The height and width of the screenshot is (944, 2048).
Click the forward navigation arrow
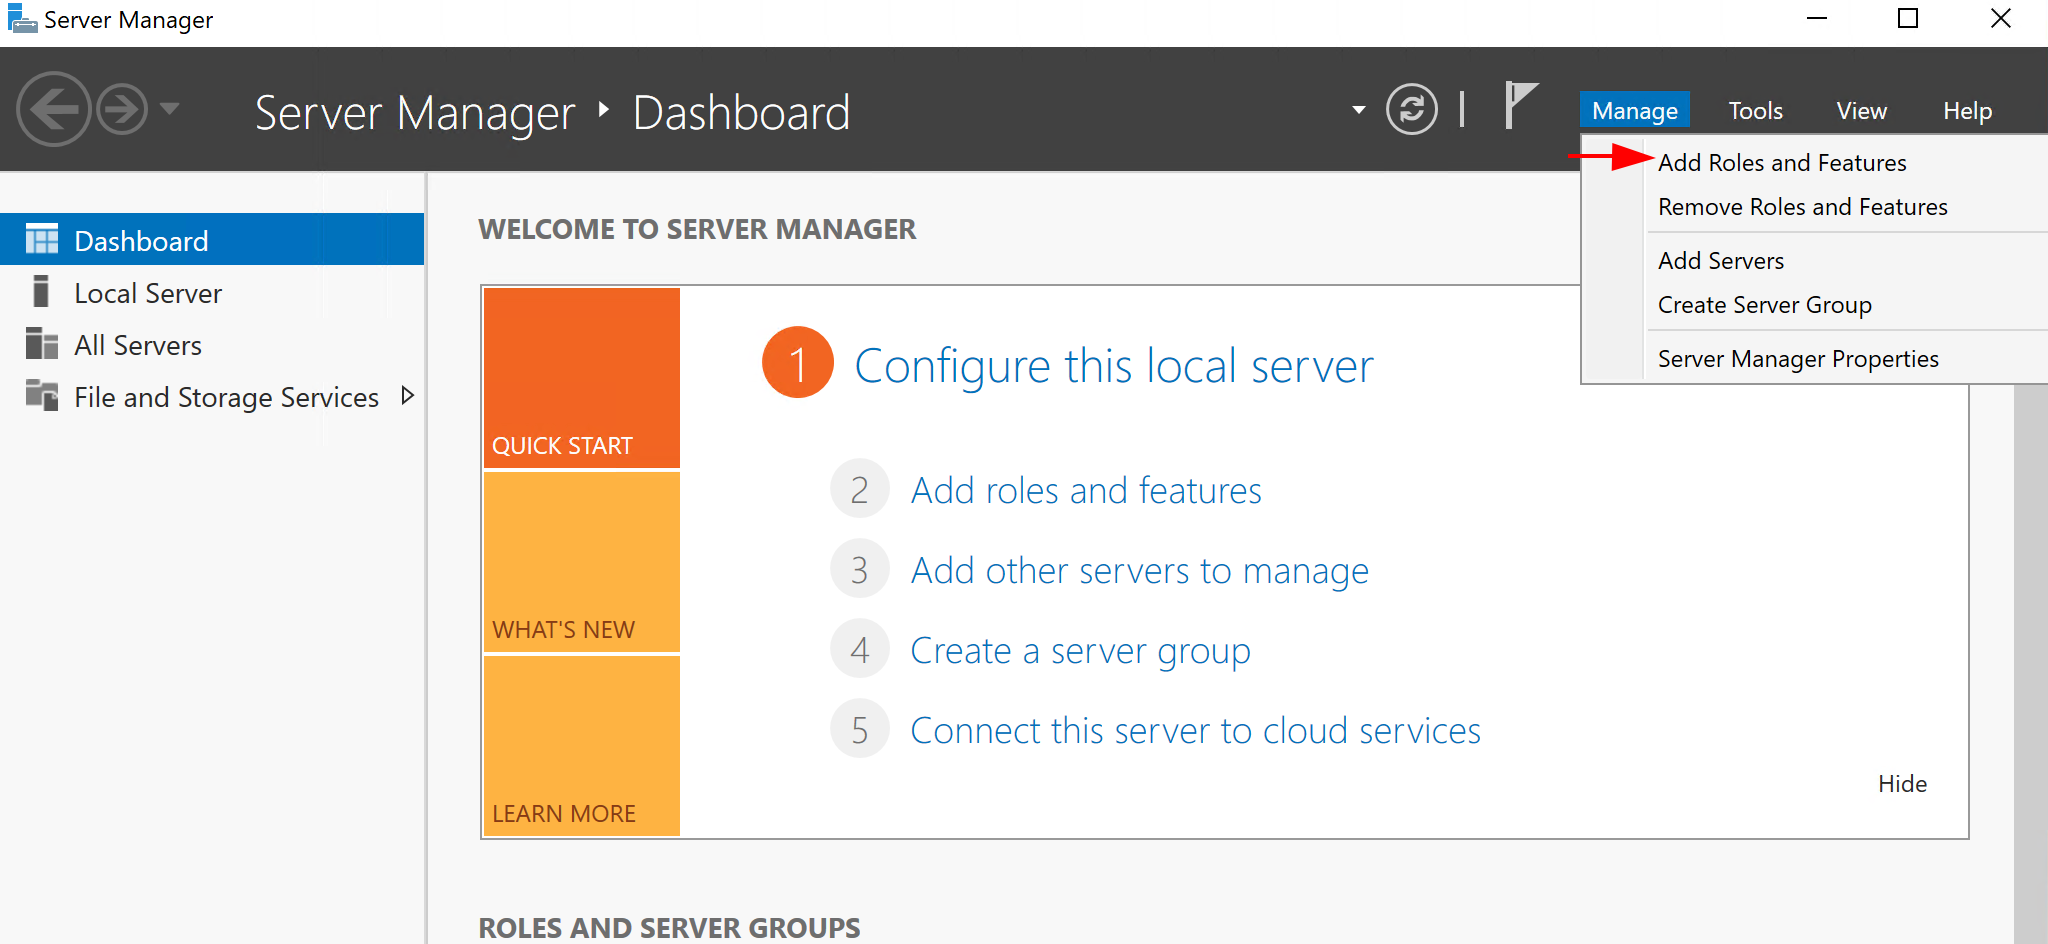point(120,110)
